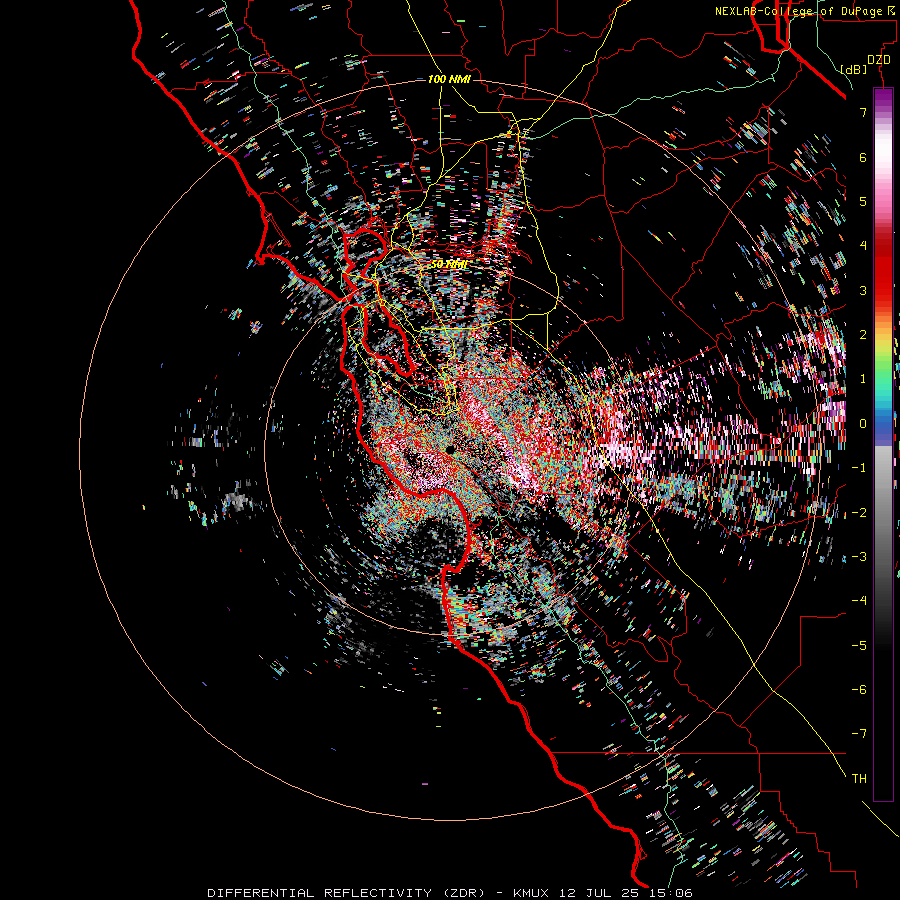The height and width of the screenshot is (900, 900).
Task: Click the ZDR color scale bar
Action: 883,444
